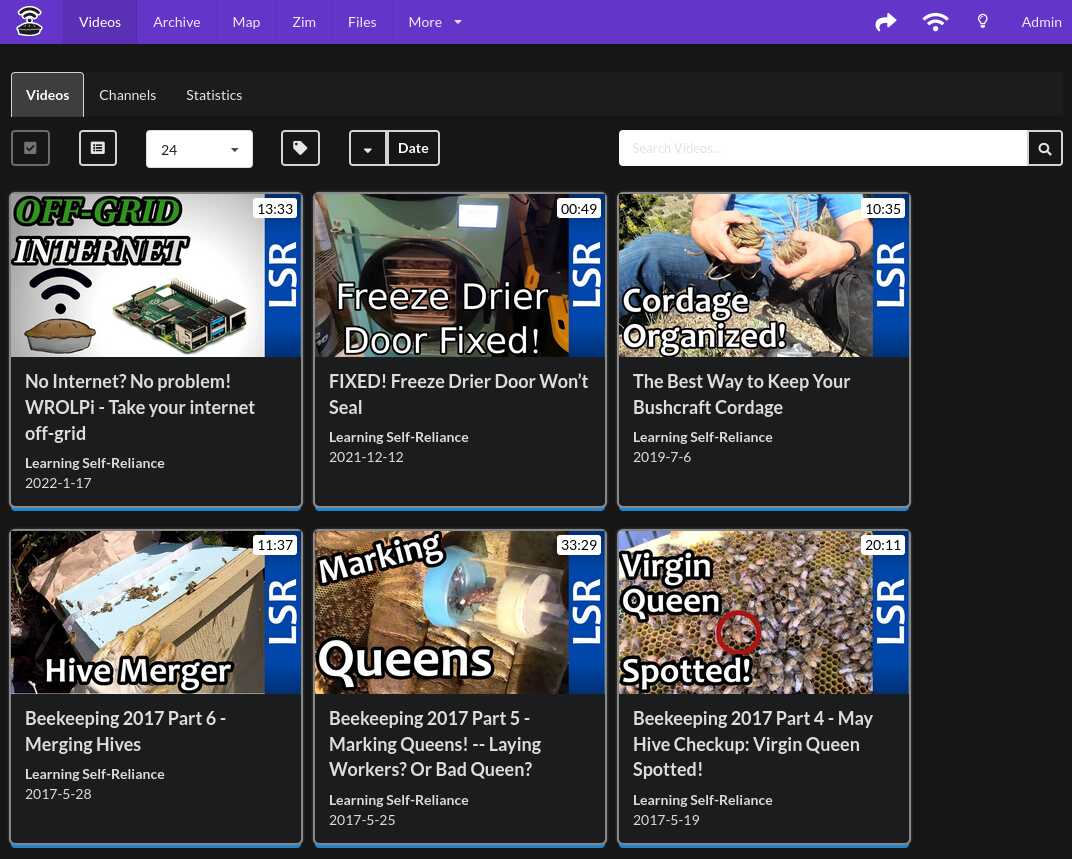Toggle the lightbulb theme icon
Viewport: 1072px width, 859px height.
click(x=982, y=22)
